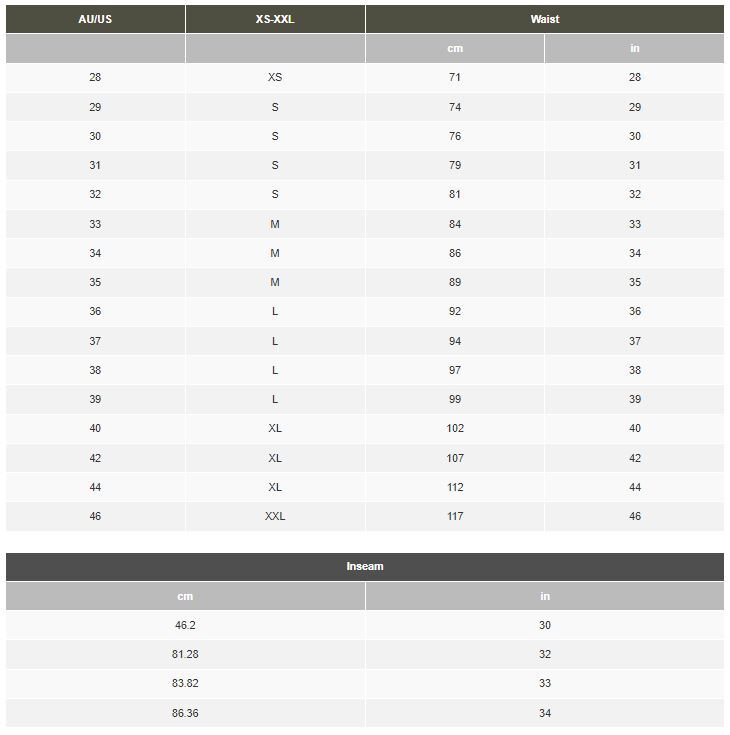
Task: Click inseam value 86.36 cm
Action: click(x=185, y=713)
